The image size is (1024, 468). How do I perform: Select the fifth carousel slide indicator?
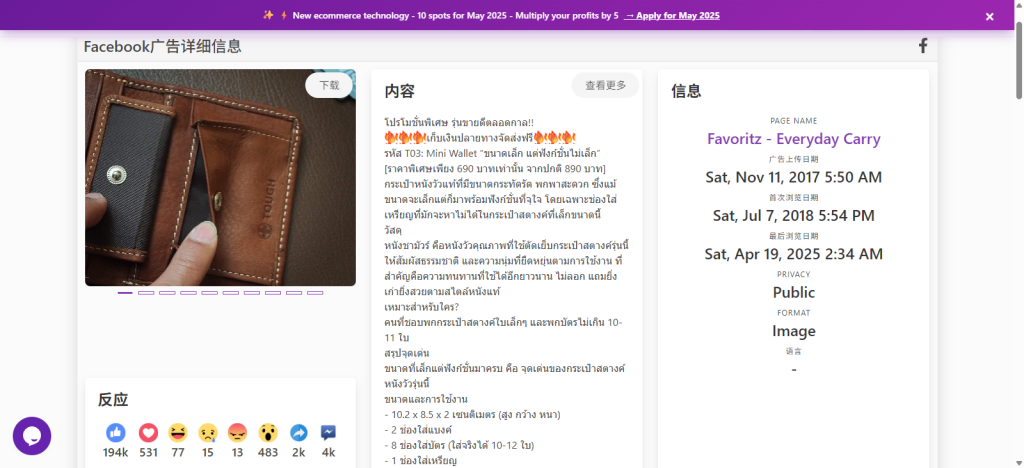pyautogui.click(x=210, y=293)
